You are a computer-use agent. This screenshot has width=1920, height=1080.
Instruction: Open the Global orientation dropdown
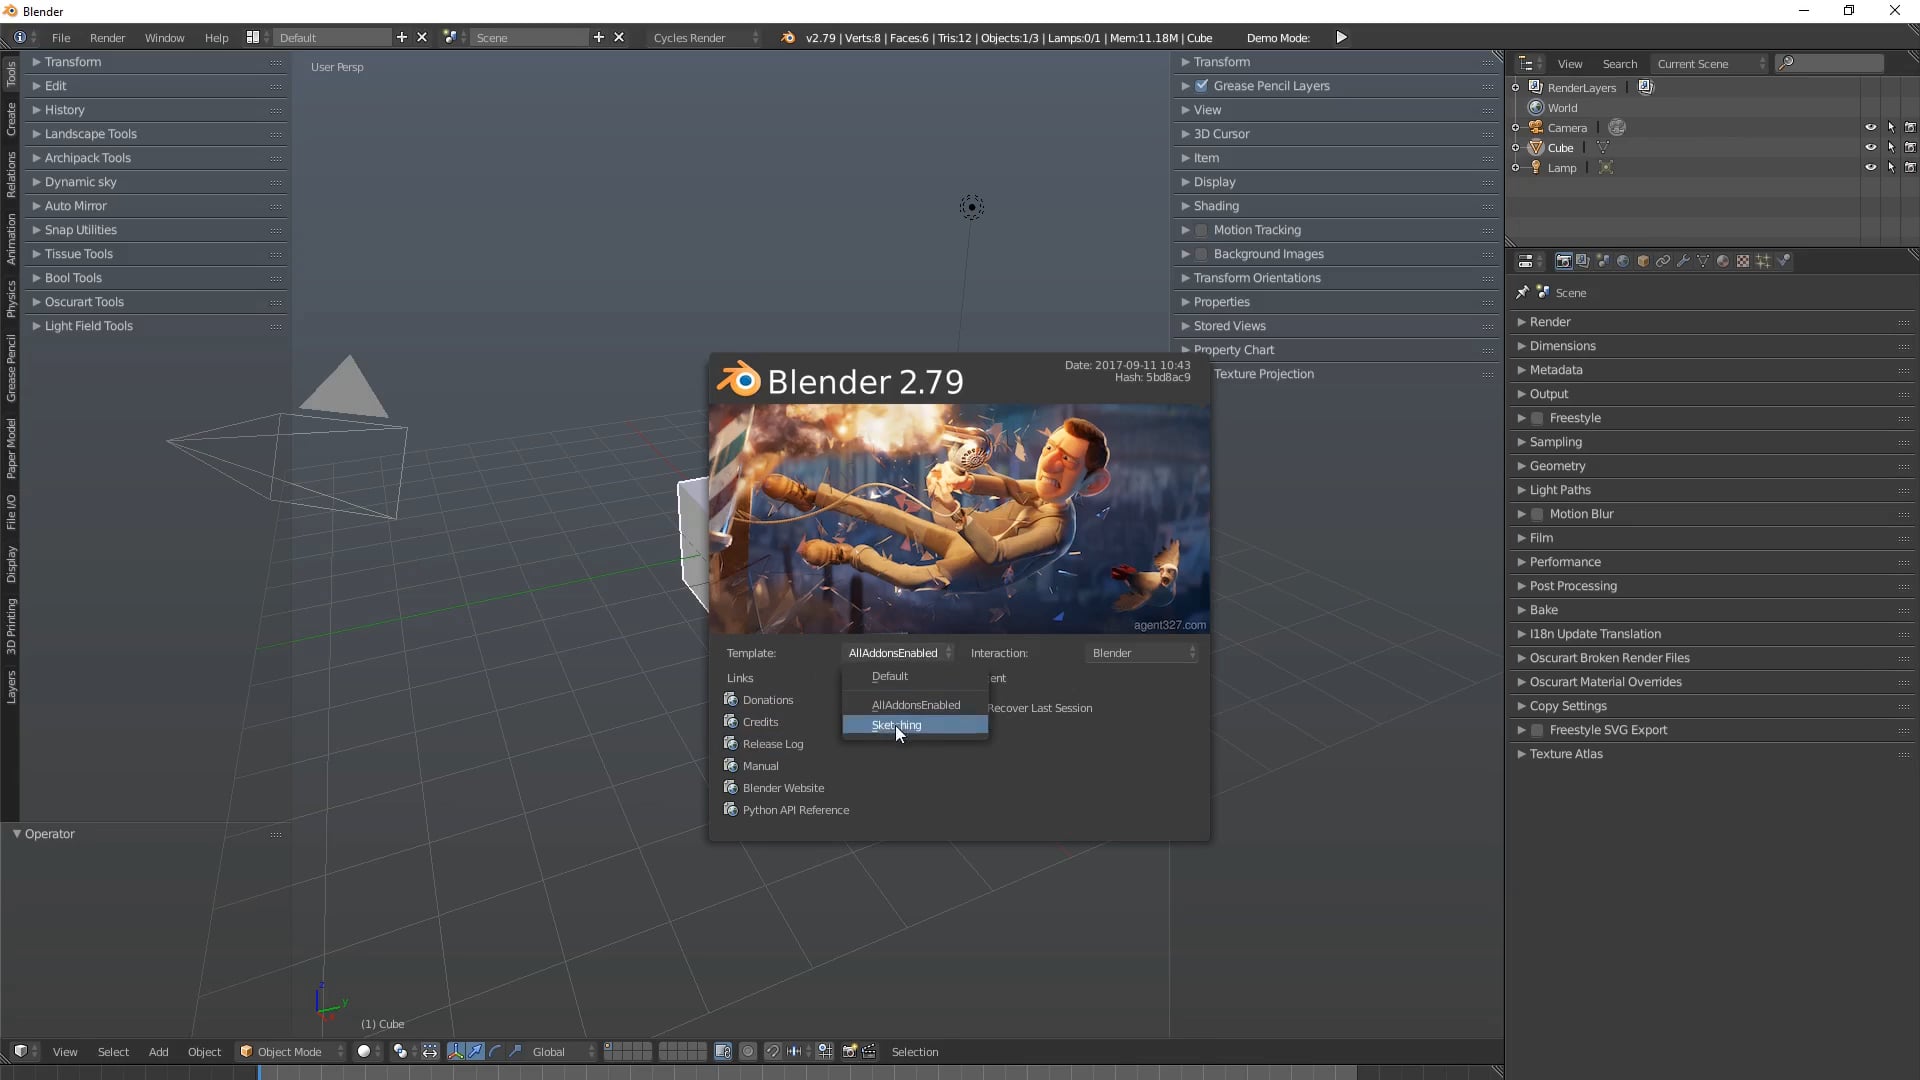561,1051
